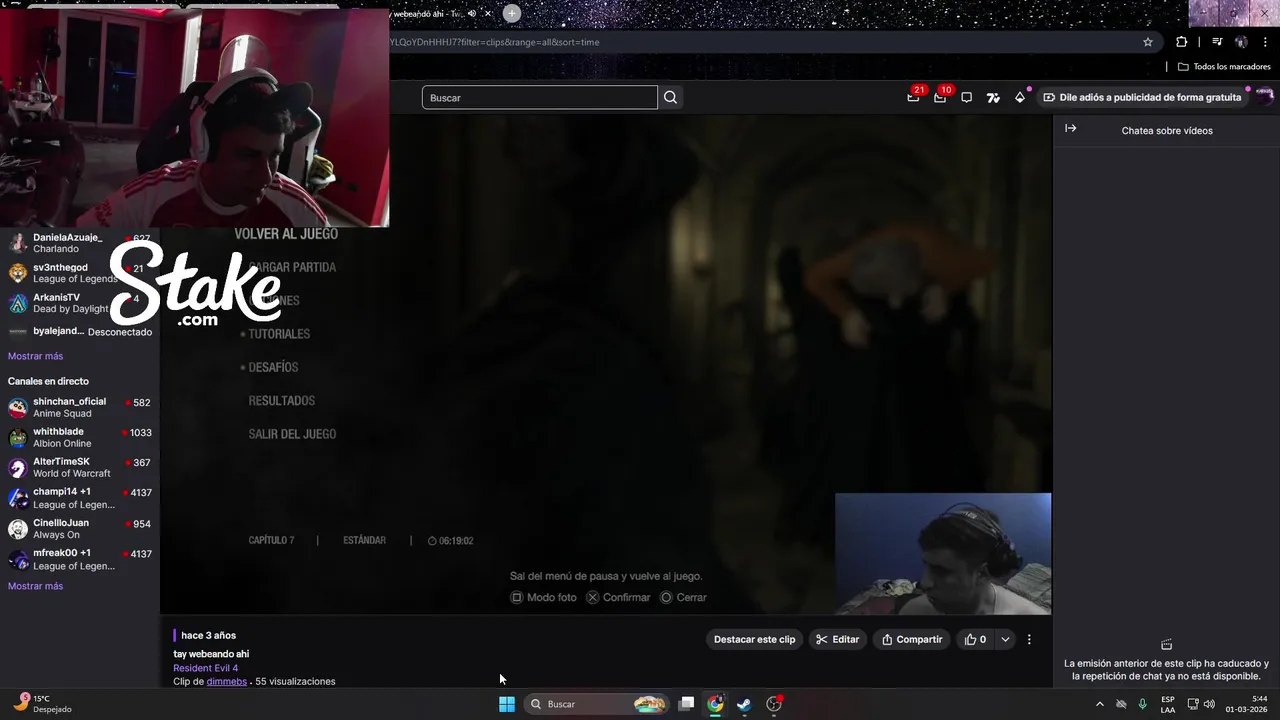Screen dimensions: 1280x720
Task: Open a new browser tab
Action: click(511, 13)
